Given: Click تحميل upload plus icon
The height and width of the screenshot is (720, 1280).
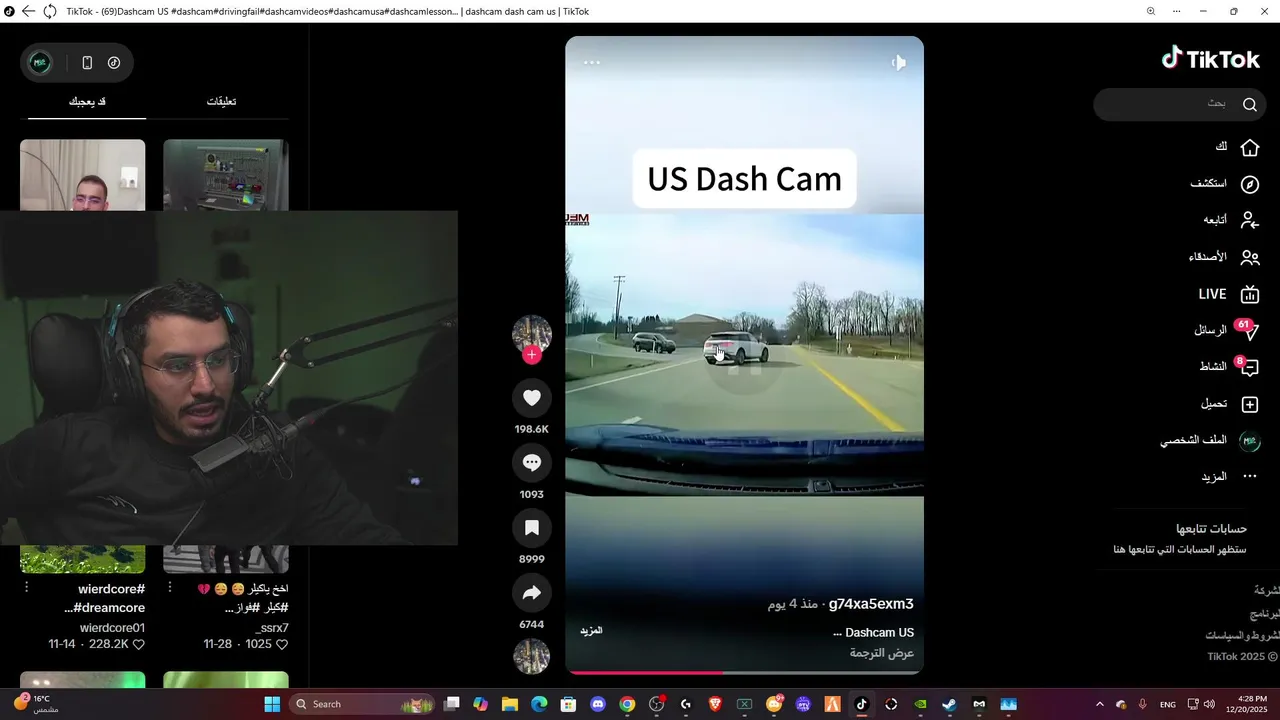Looking at the screenshot, I should tap(1249, 404).
